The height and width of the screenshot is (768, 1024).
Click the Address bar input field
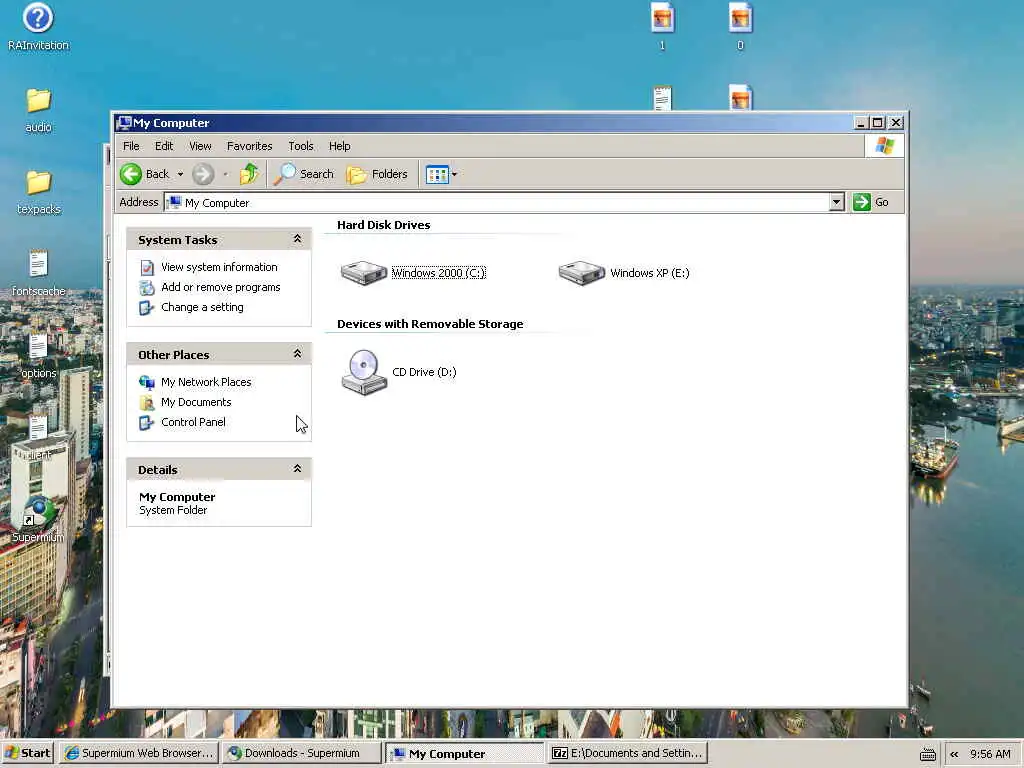tap(498, 203)
